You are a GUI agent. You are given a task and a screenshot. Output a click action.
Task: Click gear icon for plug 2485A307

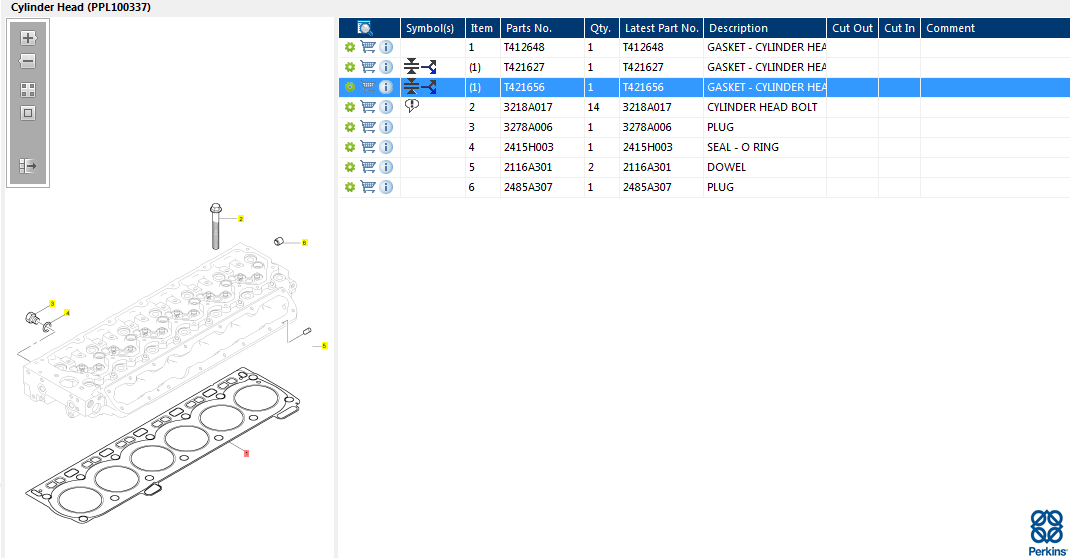tap(349, 187)
